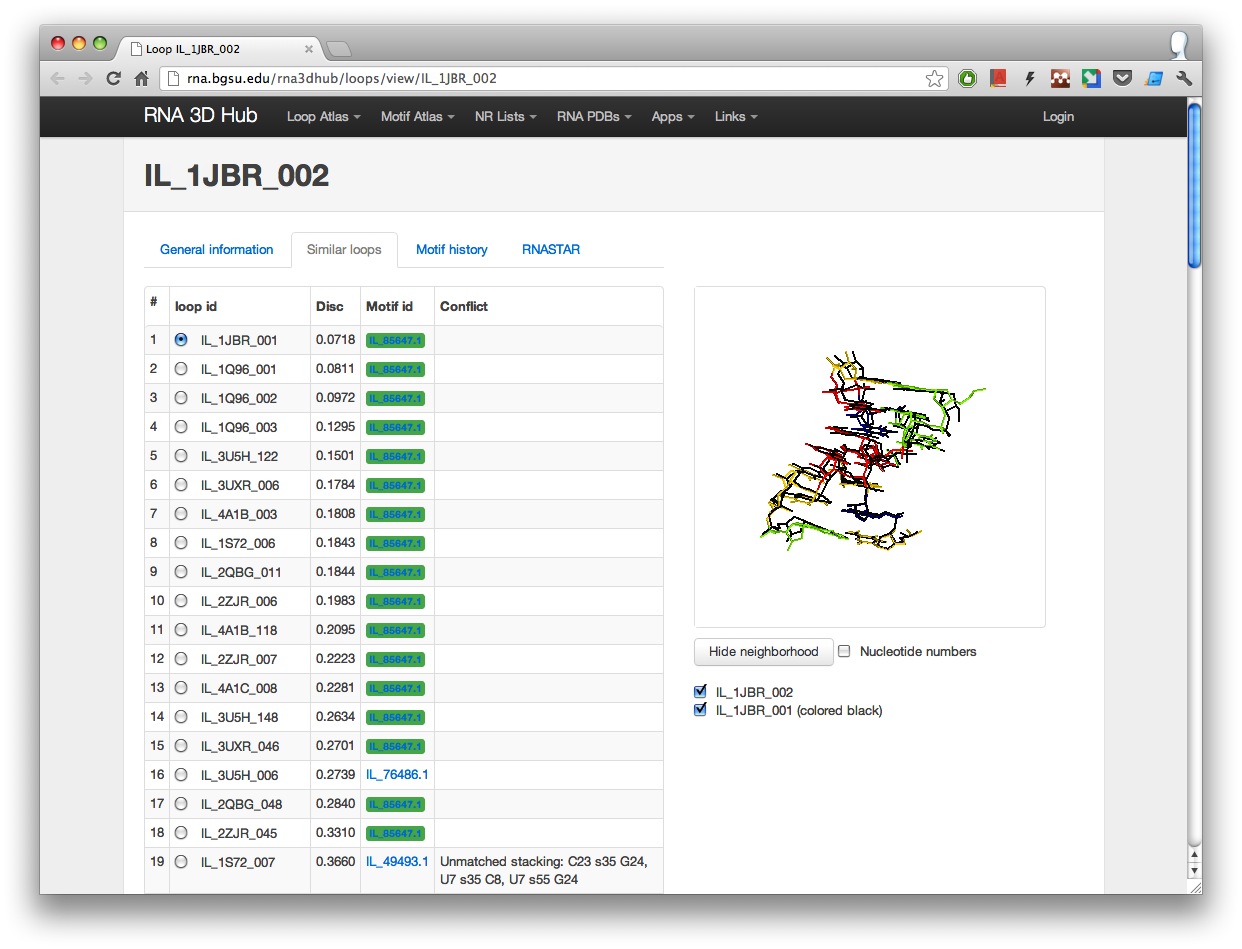Reload the page with the refresh icon

coord(113,79)
